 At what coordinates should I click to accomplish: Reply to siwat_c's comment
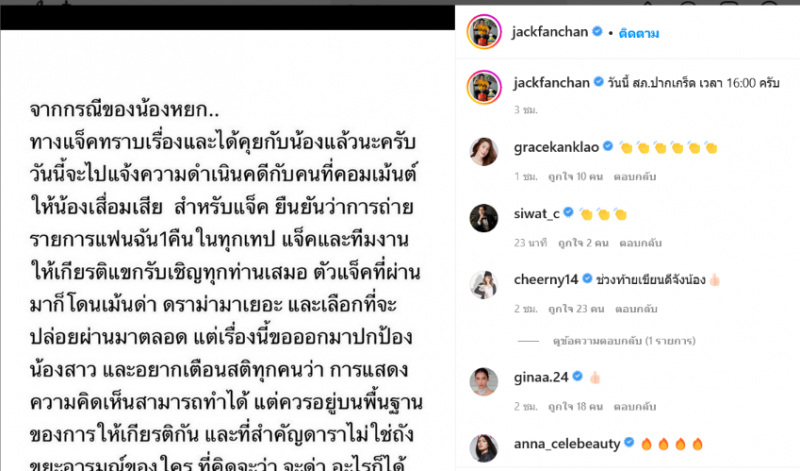click(640, 243)
